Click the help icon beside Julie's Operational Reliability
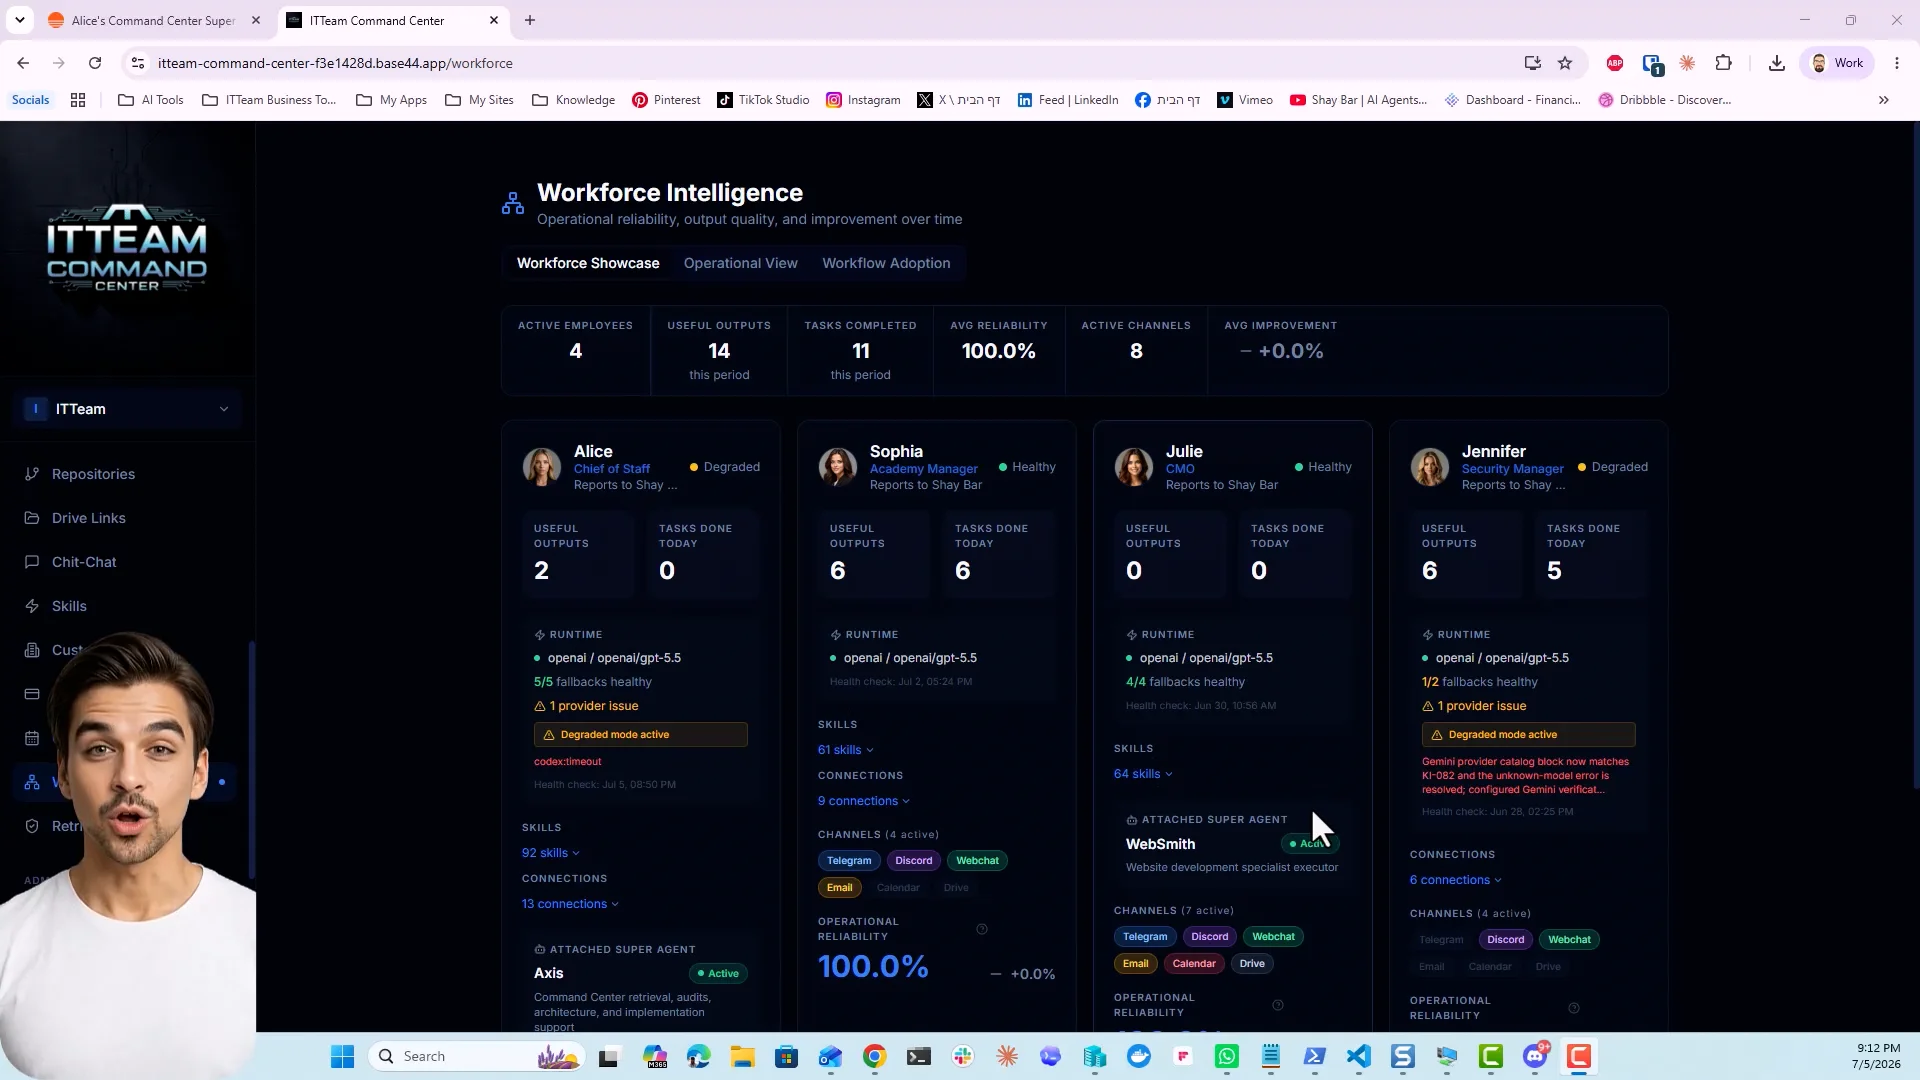This screenshot has height=1080, width=1920. [1278, 1005]
